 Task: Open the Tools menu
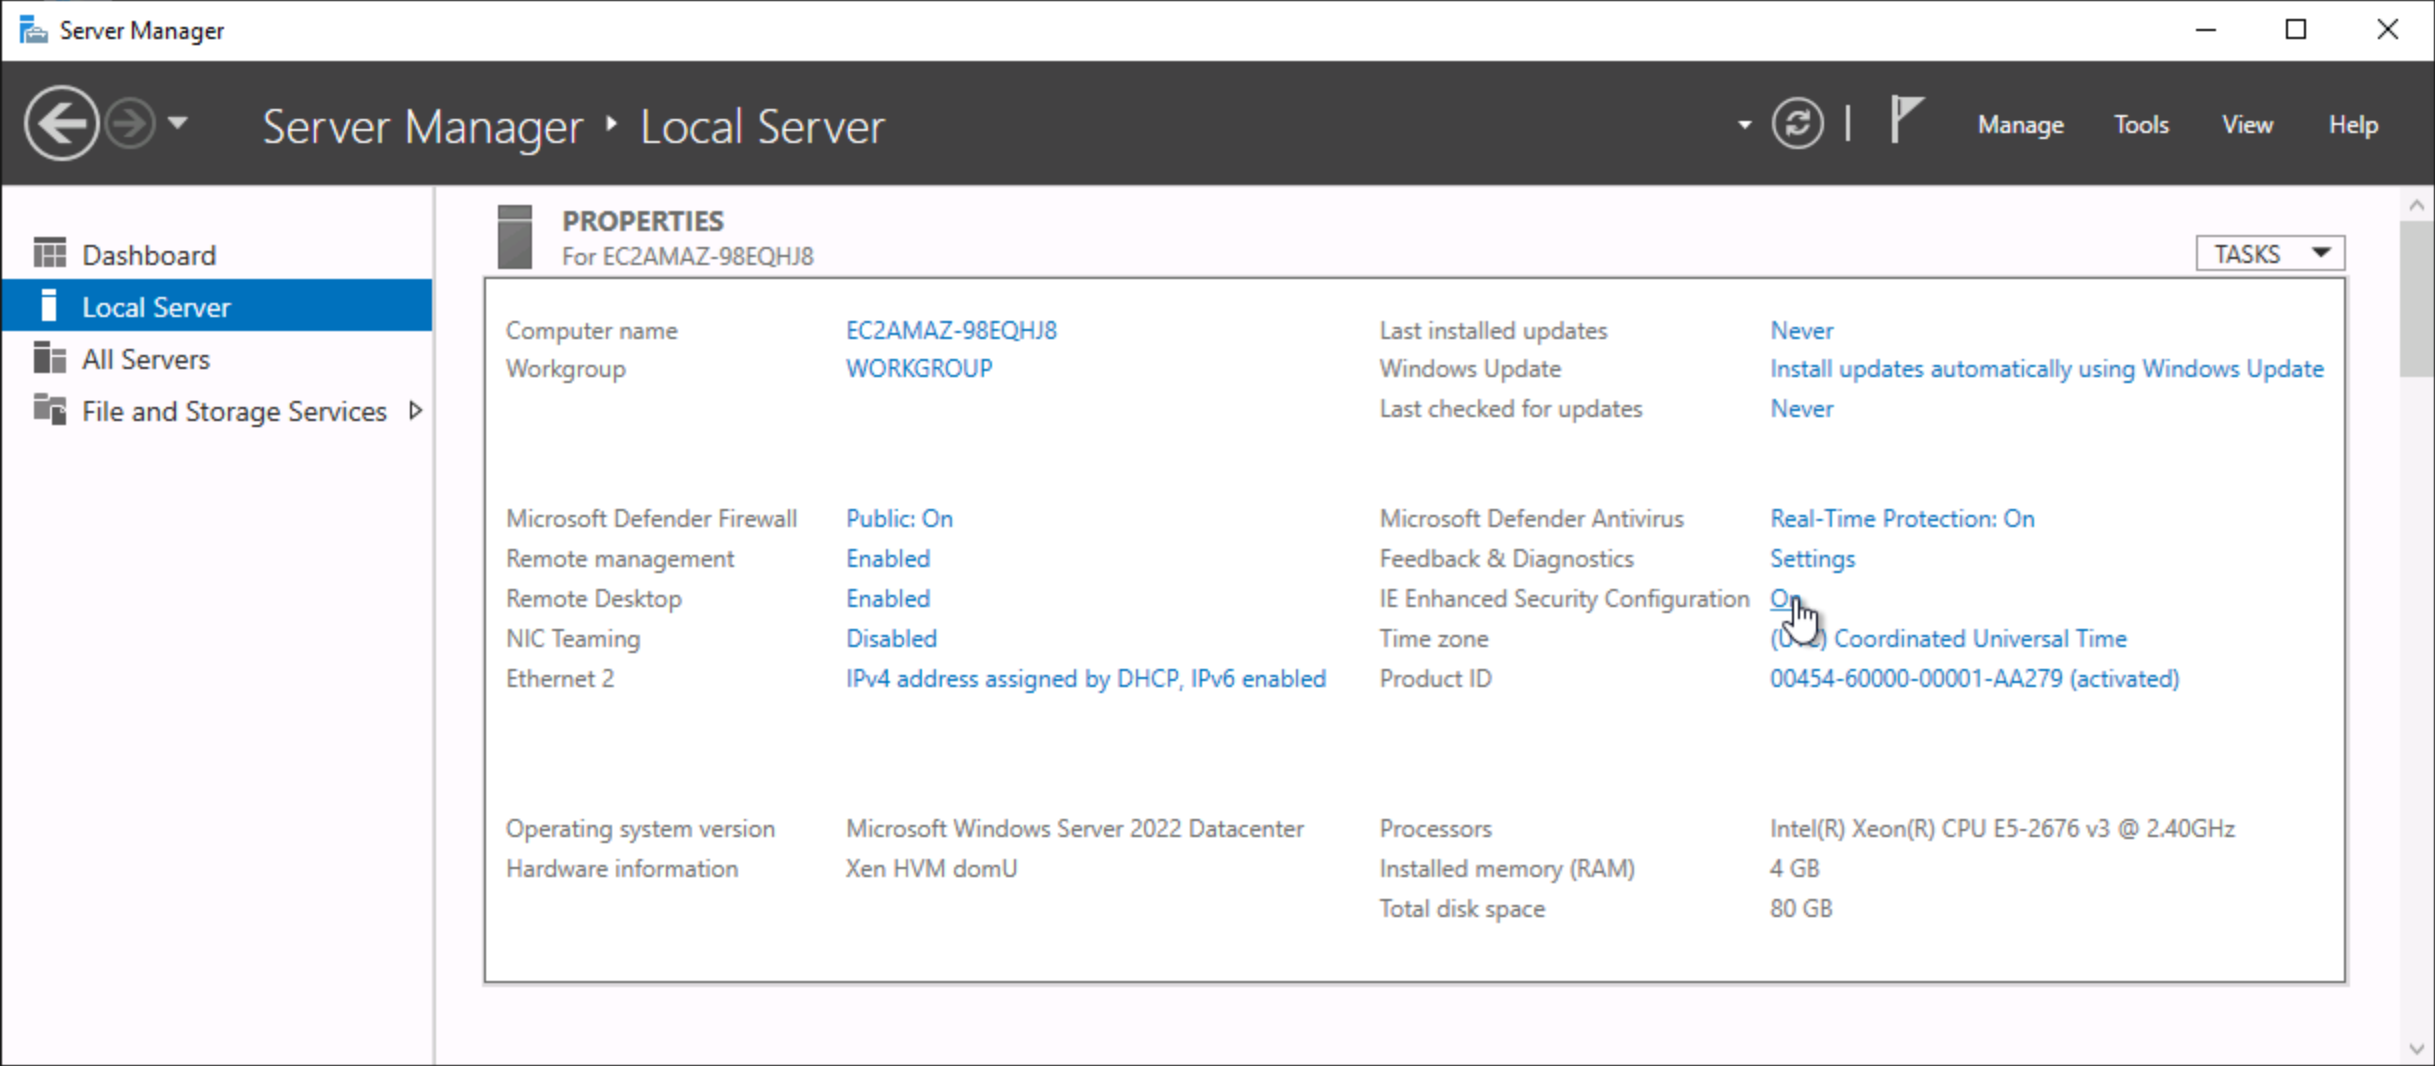2141,125
